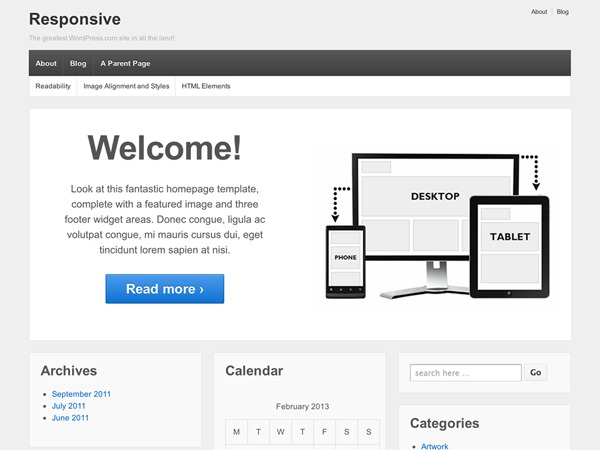Focus the 'search here' input field
This screenshot has height=450, width=600.
(466, 373)
